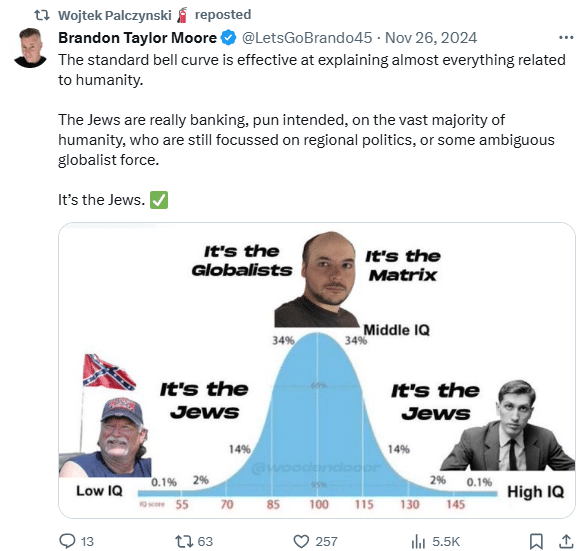
Task: Click the 13 replies count
Action: point(87,541)
